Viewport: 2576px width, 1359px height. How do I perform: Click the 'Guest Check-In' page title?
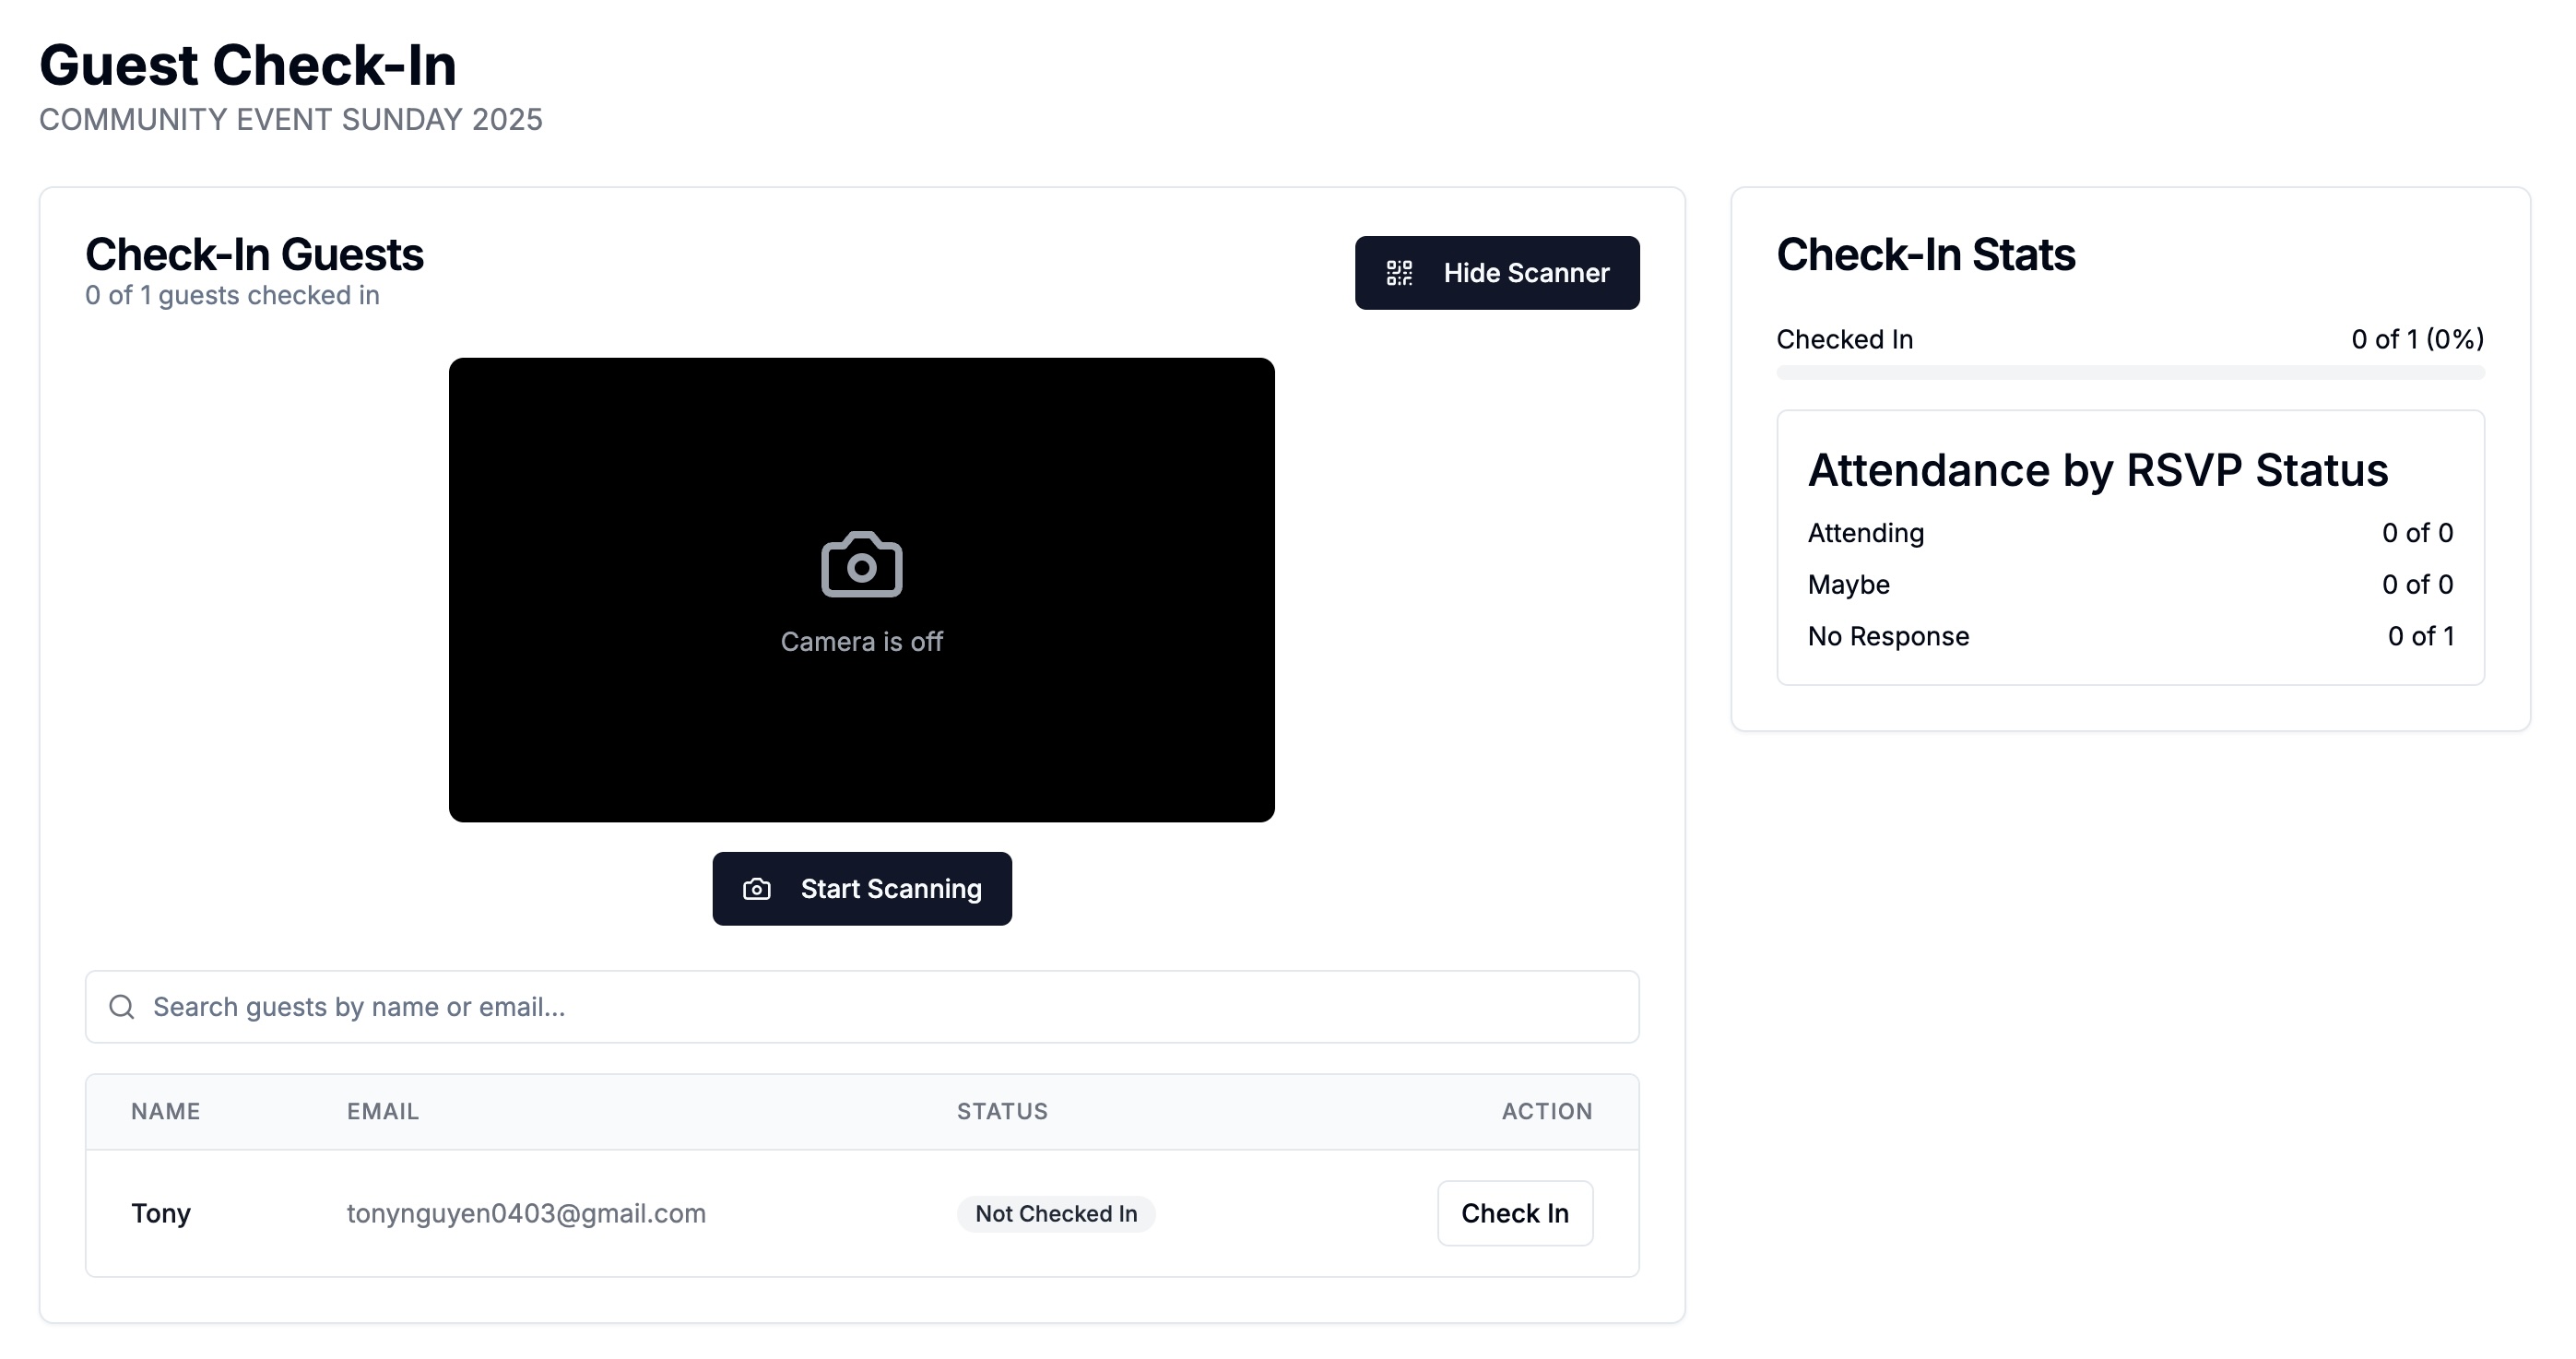[x=248, y=66]
